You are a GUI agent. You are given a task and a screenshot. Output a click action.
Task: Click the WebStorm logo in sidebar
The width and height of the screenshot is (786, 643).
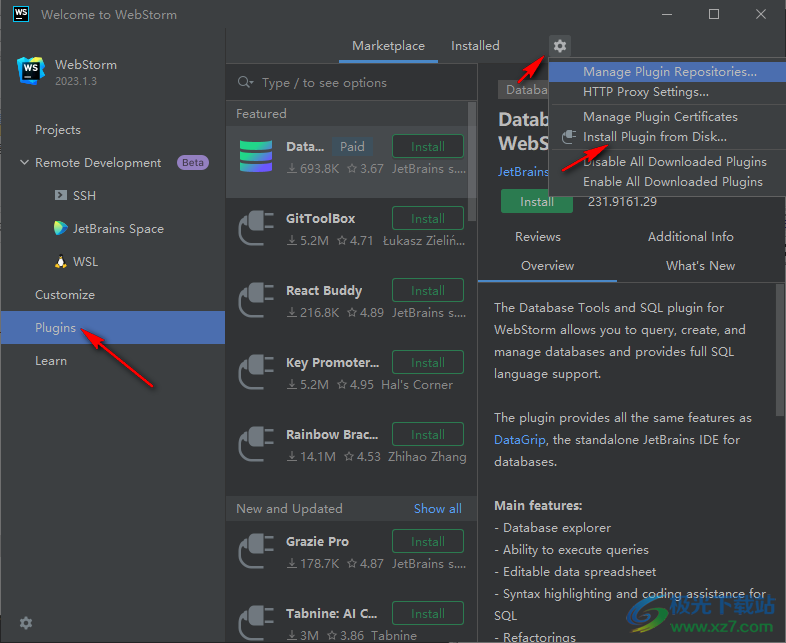point(31,71)
